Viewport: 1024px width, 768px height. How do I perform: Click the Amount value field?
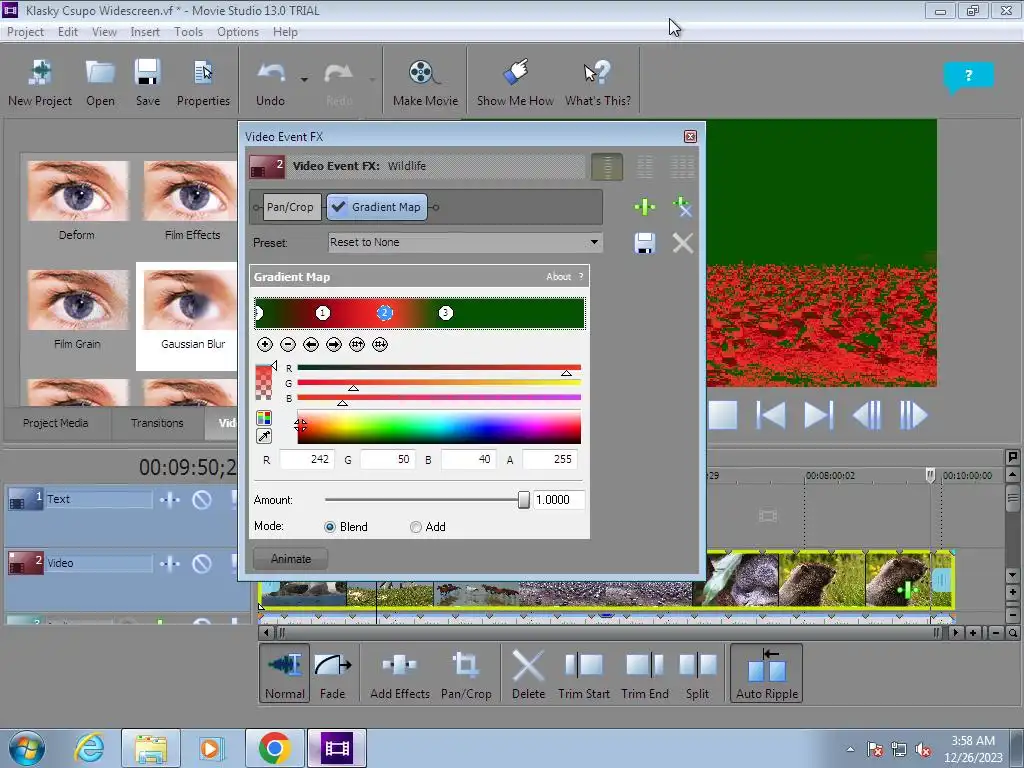click(558, 500)
